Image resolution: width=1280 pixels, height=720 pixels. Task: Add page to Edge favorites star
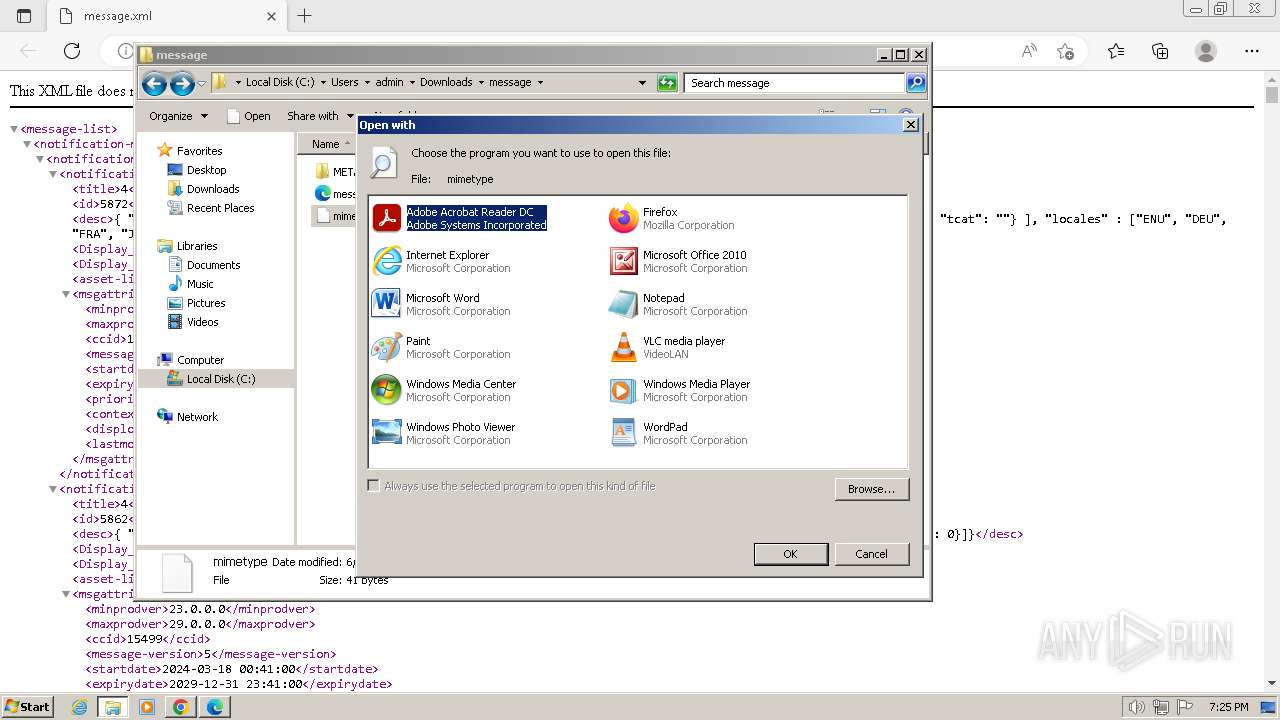point(1066,51)
